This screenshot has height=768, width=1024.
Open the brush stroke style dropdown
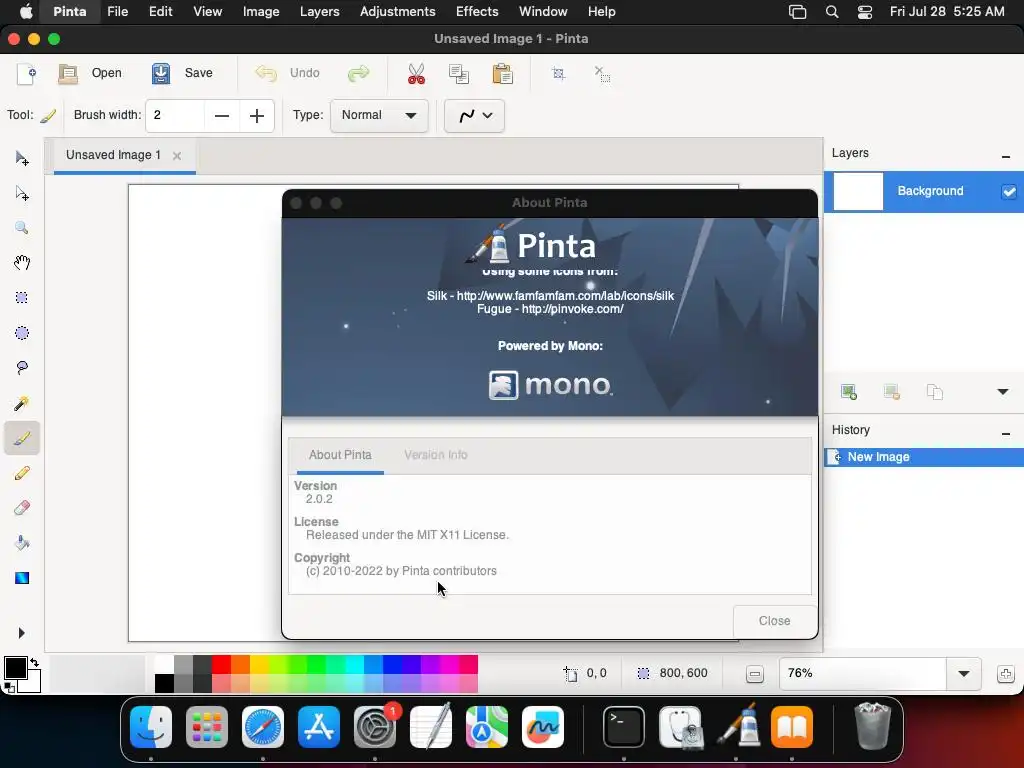[474, 116]
